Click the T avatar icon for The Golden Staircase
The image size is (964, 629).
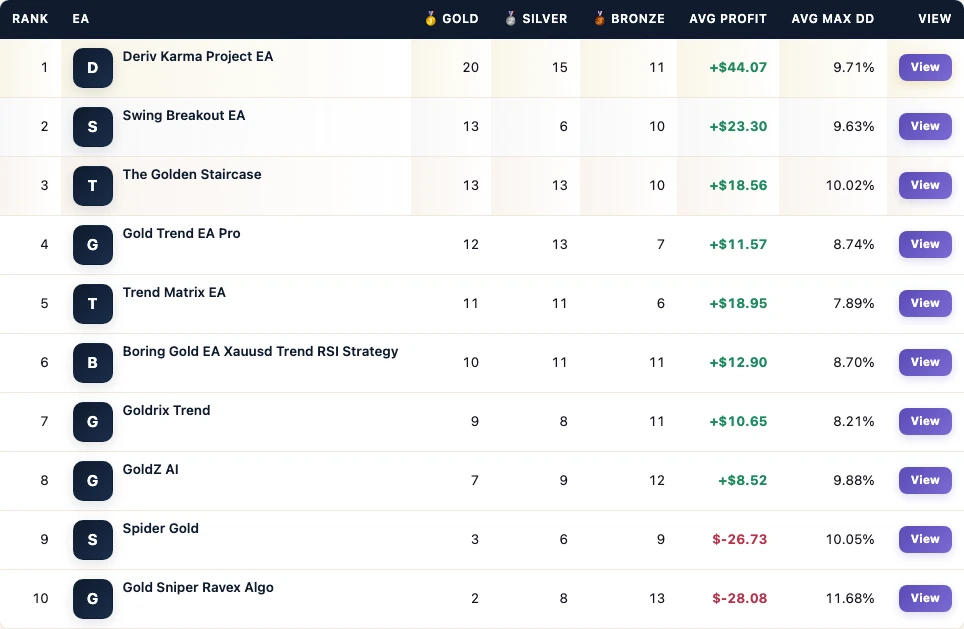click(x=93, y=186)
